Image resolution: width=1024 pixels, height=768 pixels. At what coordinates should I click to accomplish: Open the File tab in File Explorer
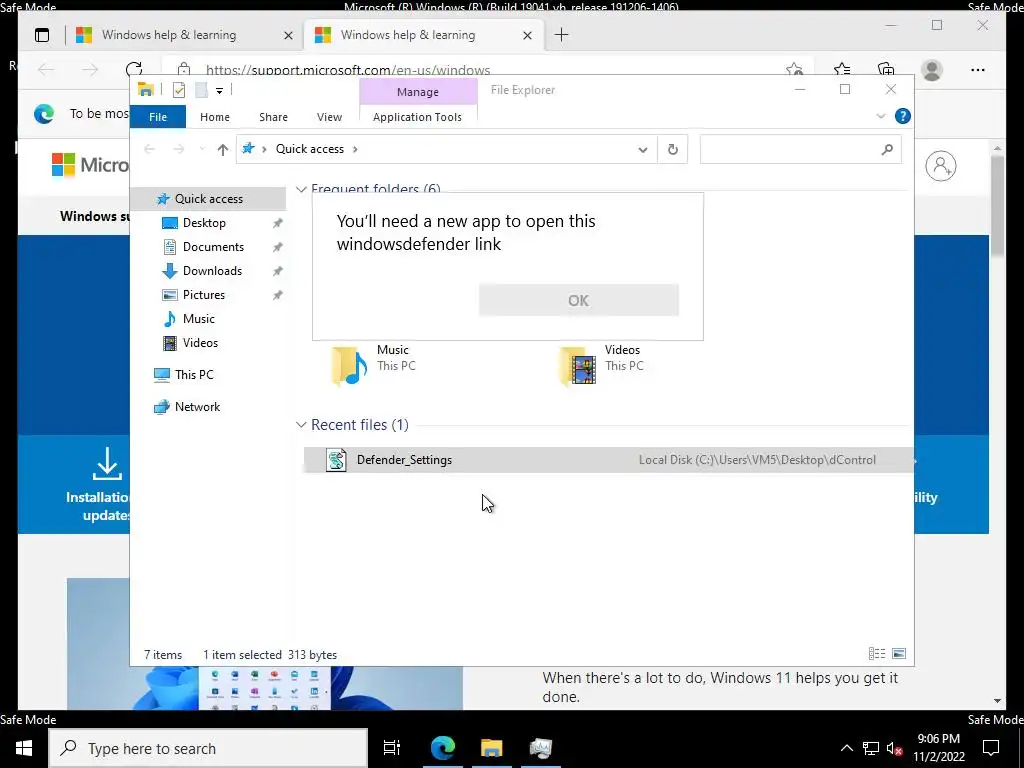[158, 117]
